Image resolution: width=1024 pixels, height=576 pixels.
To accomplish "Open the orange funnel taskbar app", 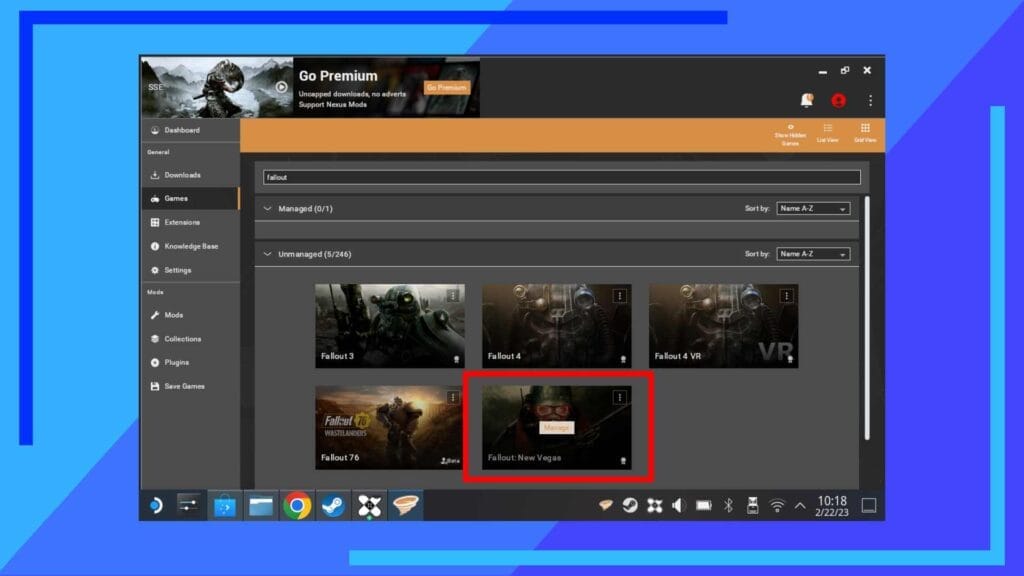I will pos(405,505).
